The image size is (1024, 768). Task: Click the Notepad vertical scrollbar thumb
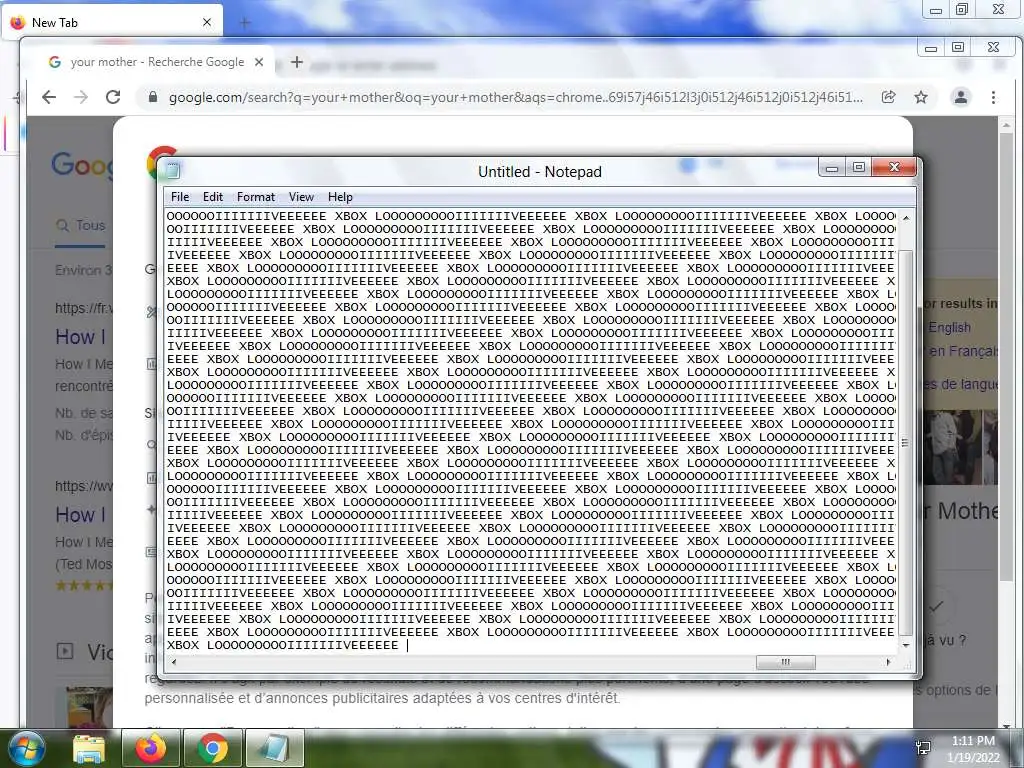pos(906,442)
